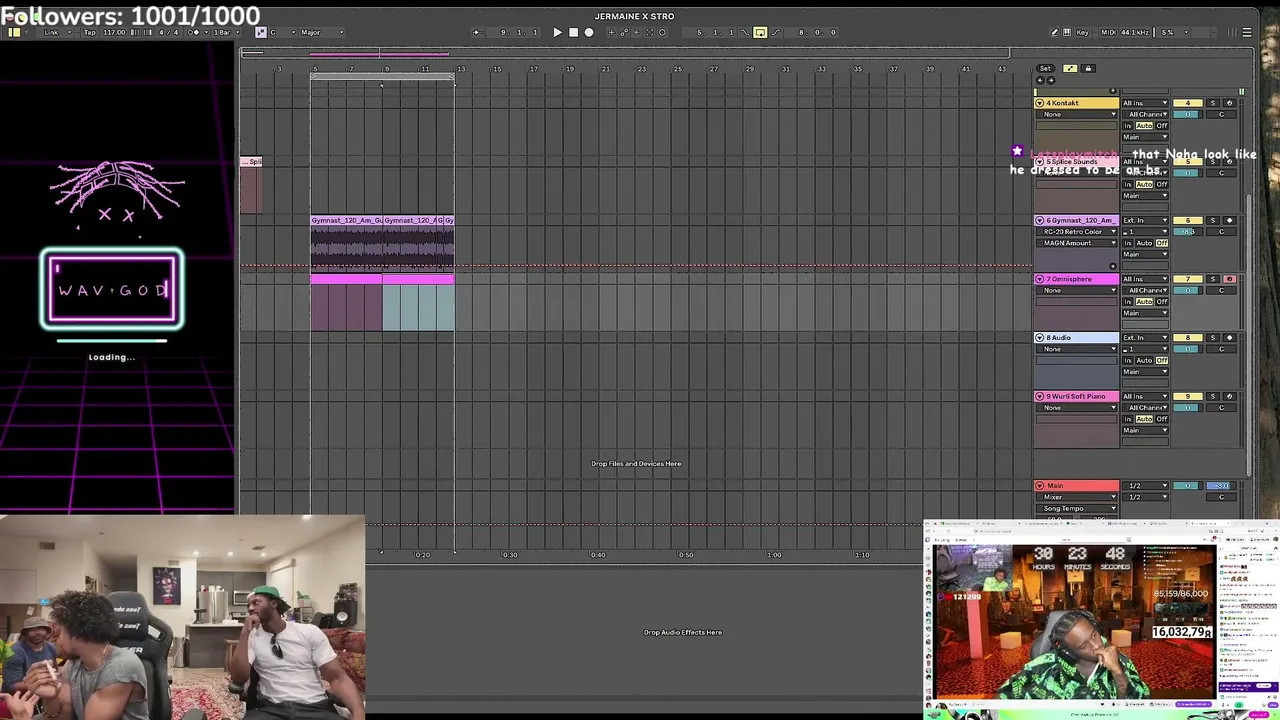The image size is (1280, 720).
Task: Click the Stop transport button
Action: tap(573, 32)
